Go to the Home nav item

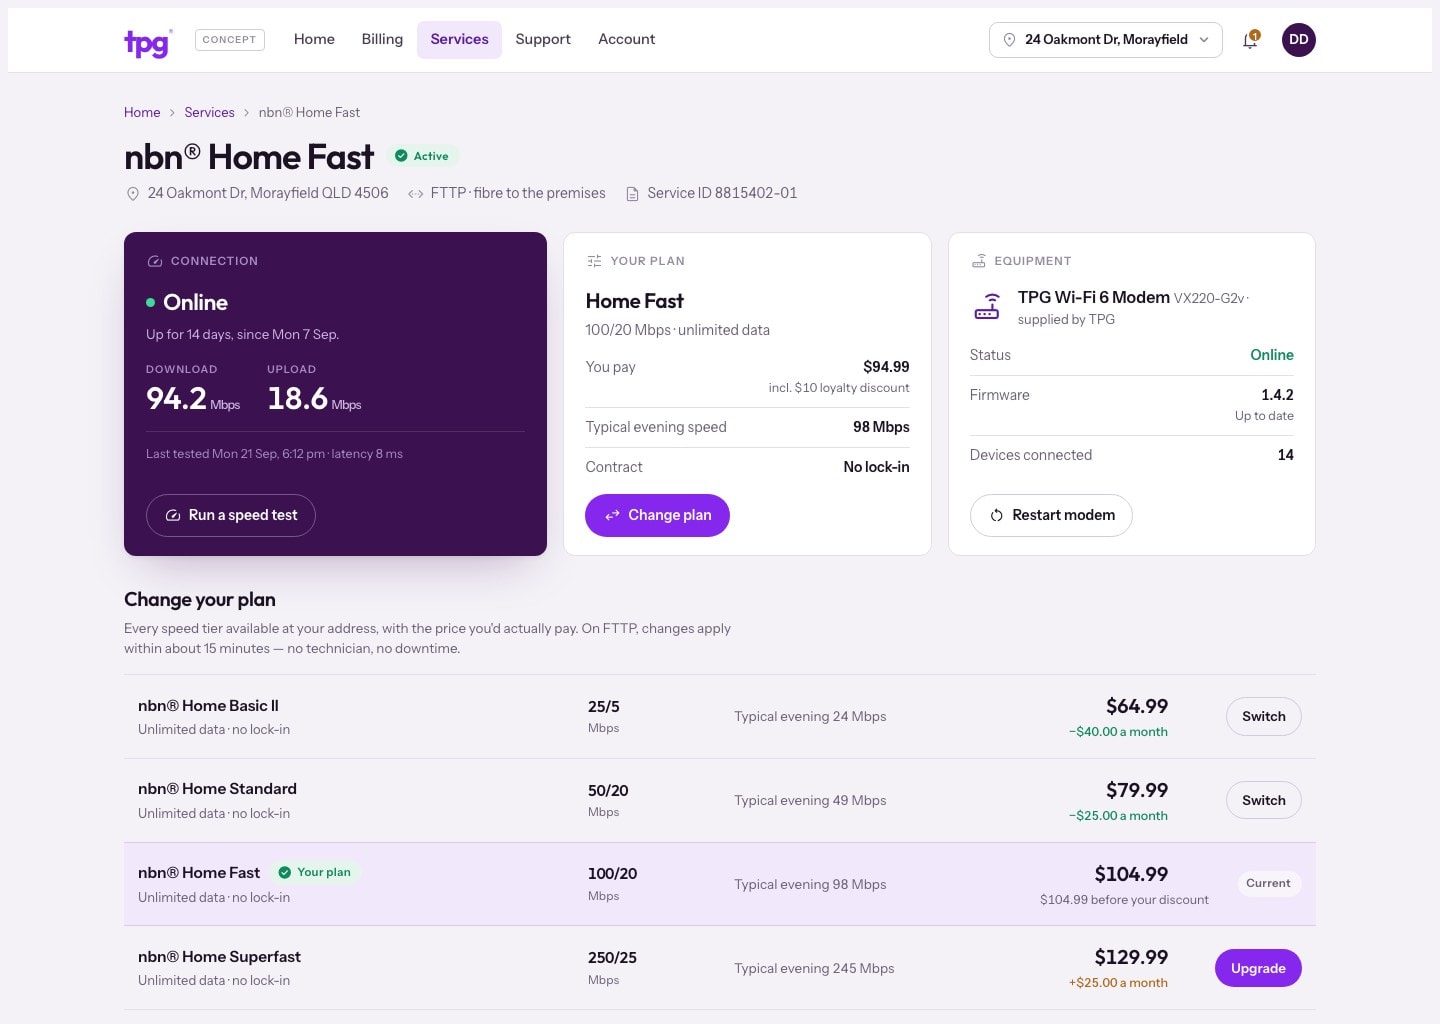pos(314,39)
